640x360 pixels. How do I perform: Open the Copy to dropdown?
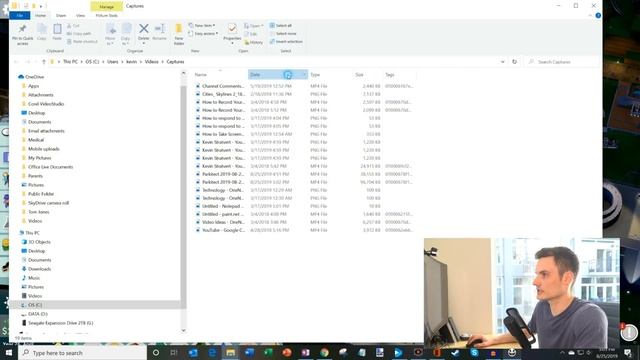126,34
